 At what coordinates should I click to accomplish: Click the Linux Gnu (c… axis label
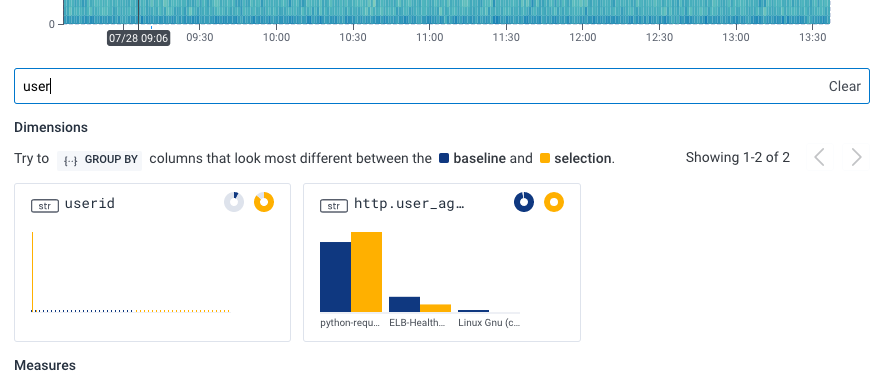click(x=489, y=323)
